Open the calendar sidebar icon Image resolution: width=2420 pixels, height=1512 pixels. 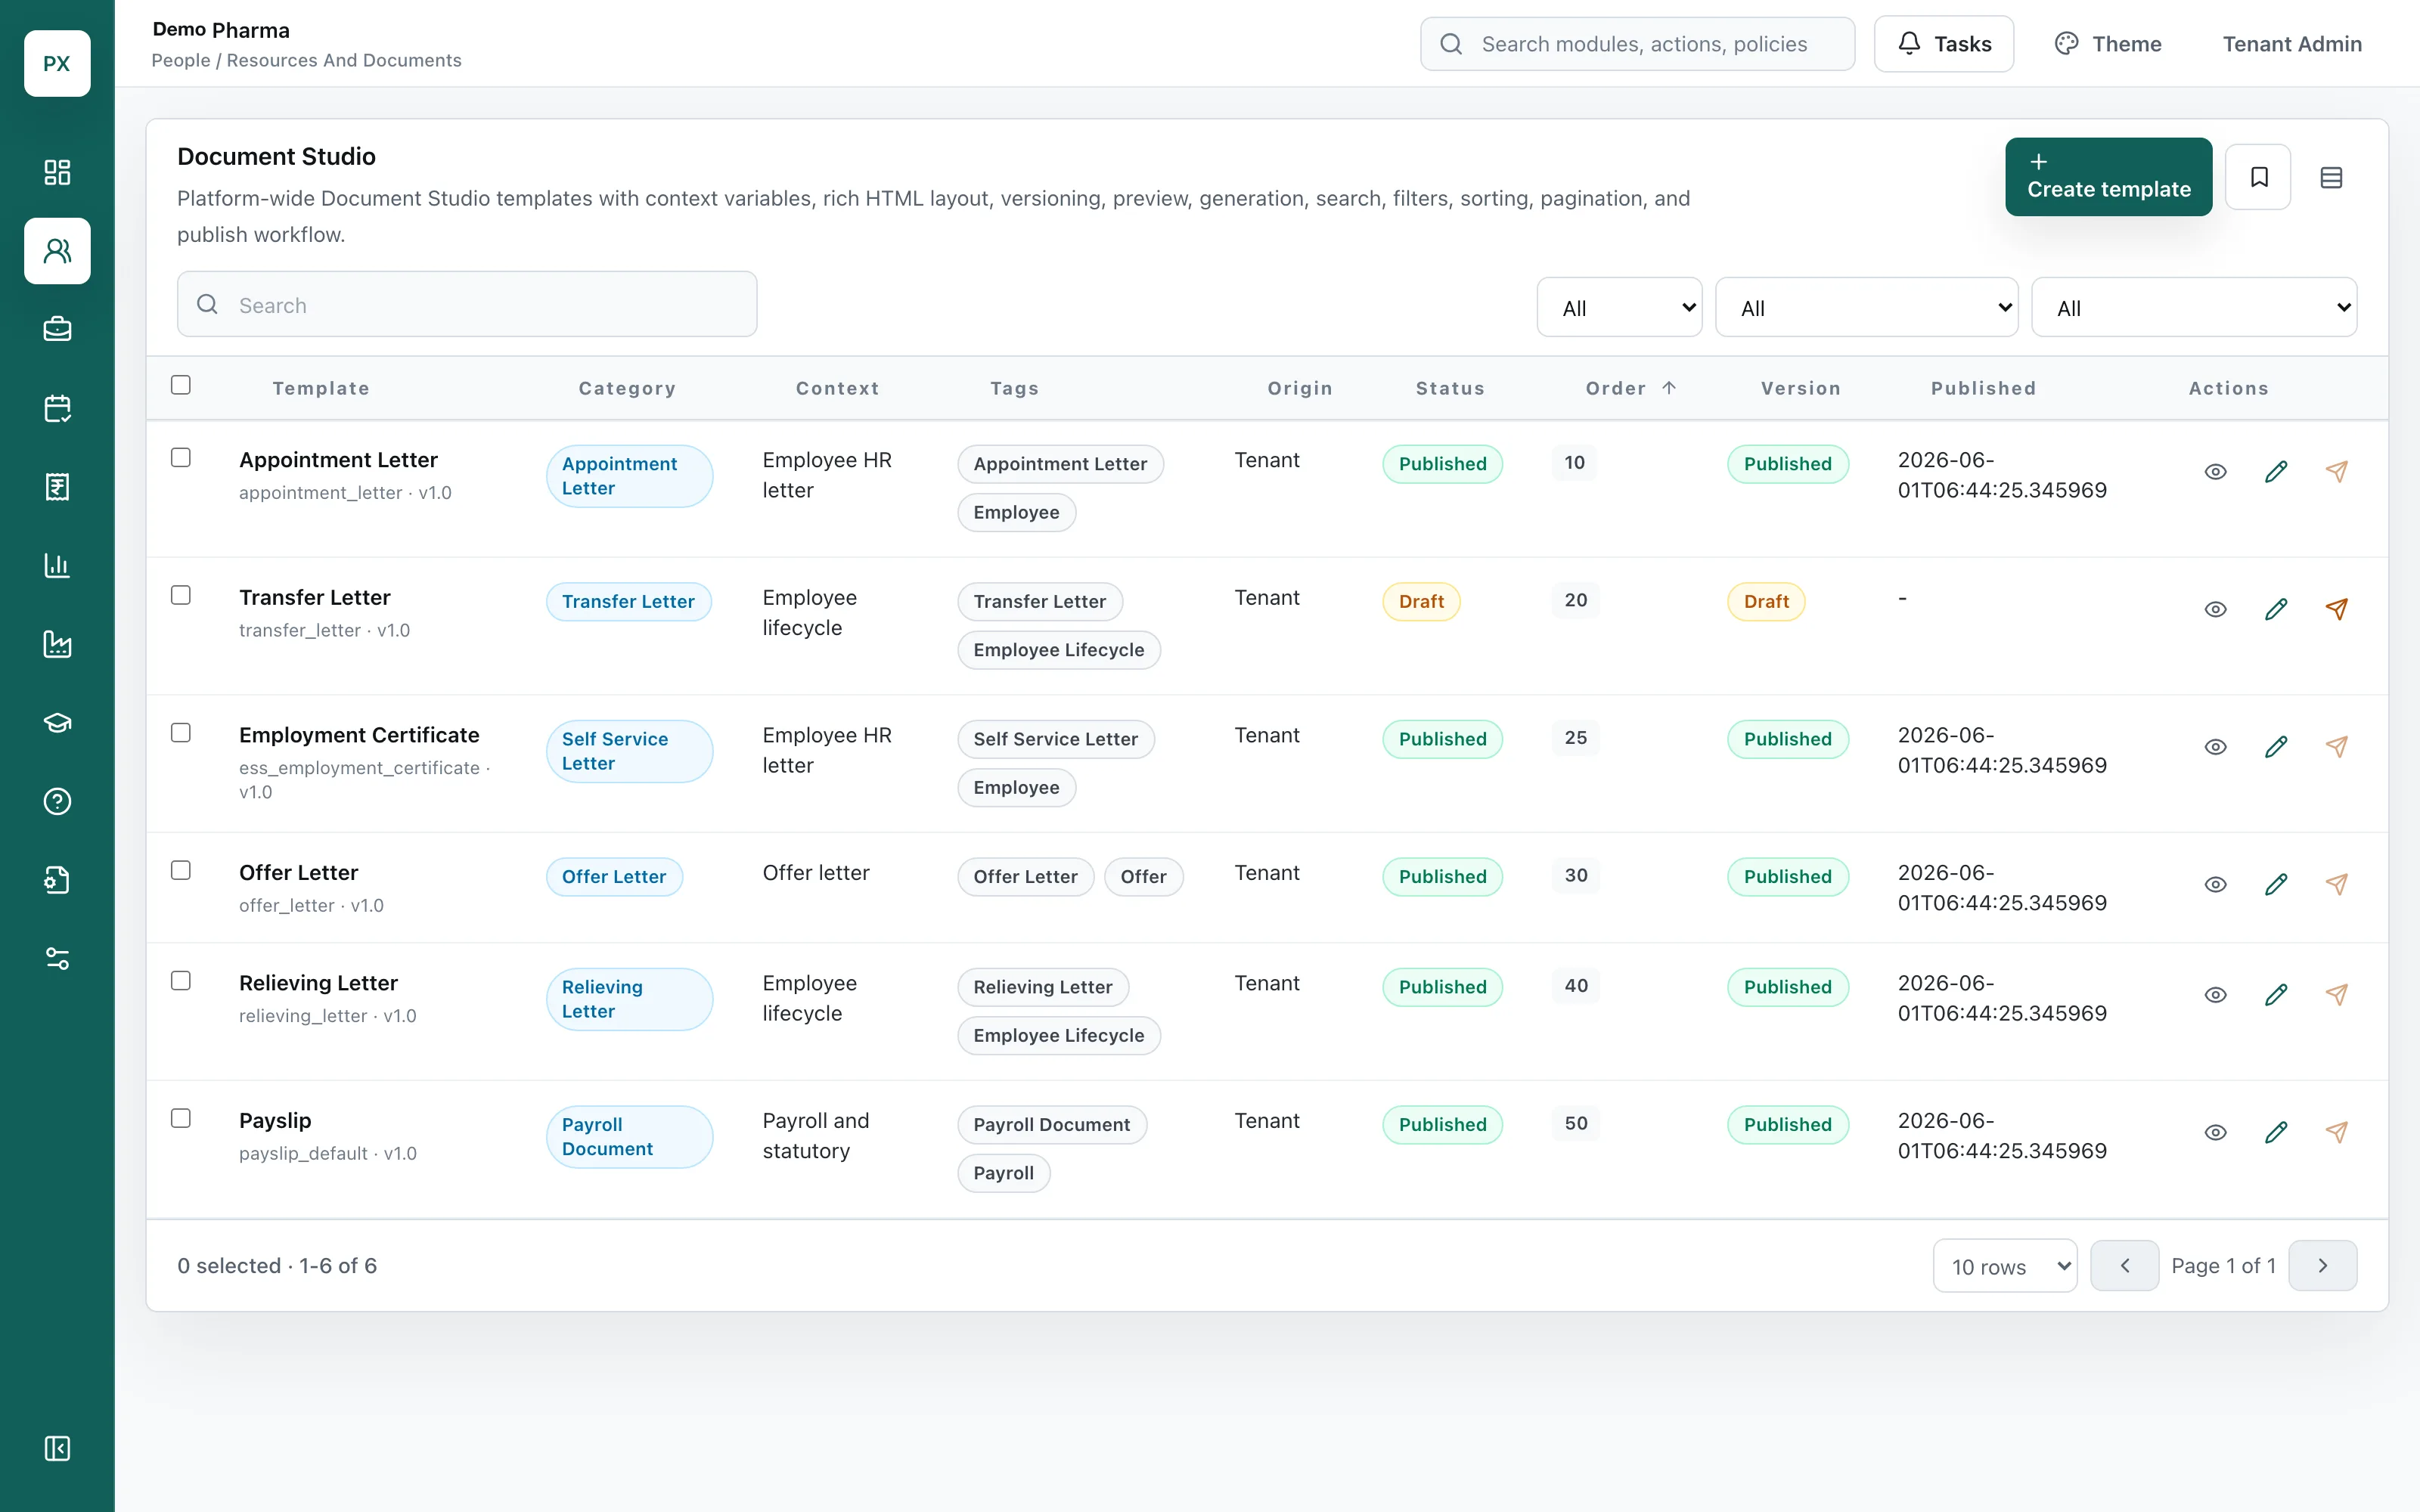tap(57, 408)
